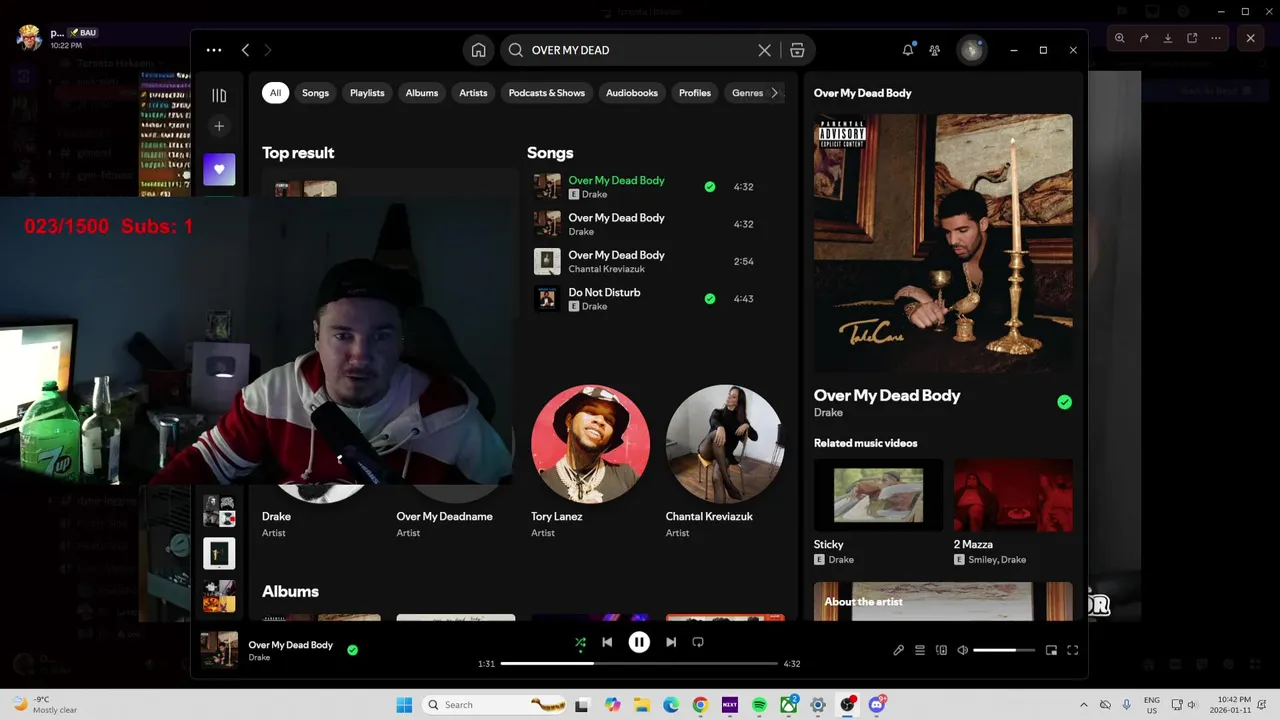Open Microsoft Edge from the taskbar
1280x720 pixels.
point(671,705)
